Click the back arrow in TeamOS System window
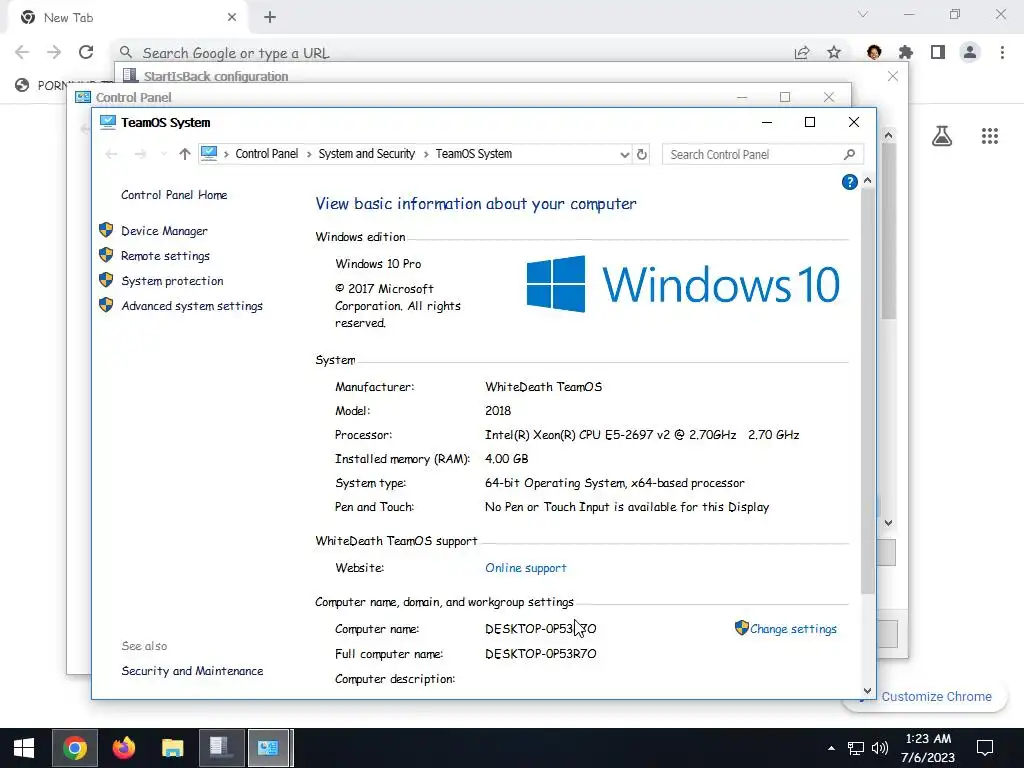The height and width of the screenshot is (768, 1024). coord(112,154)
